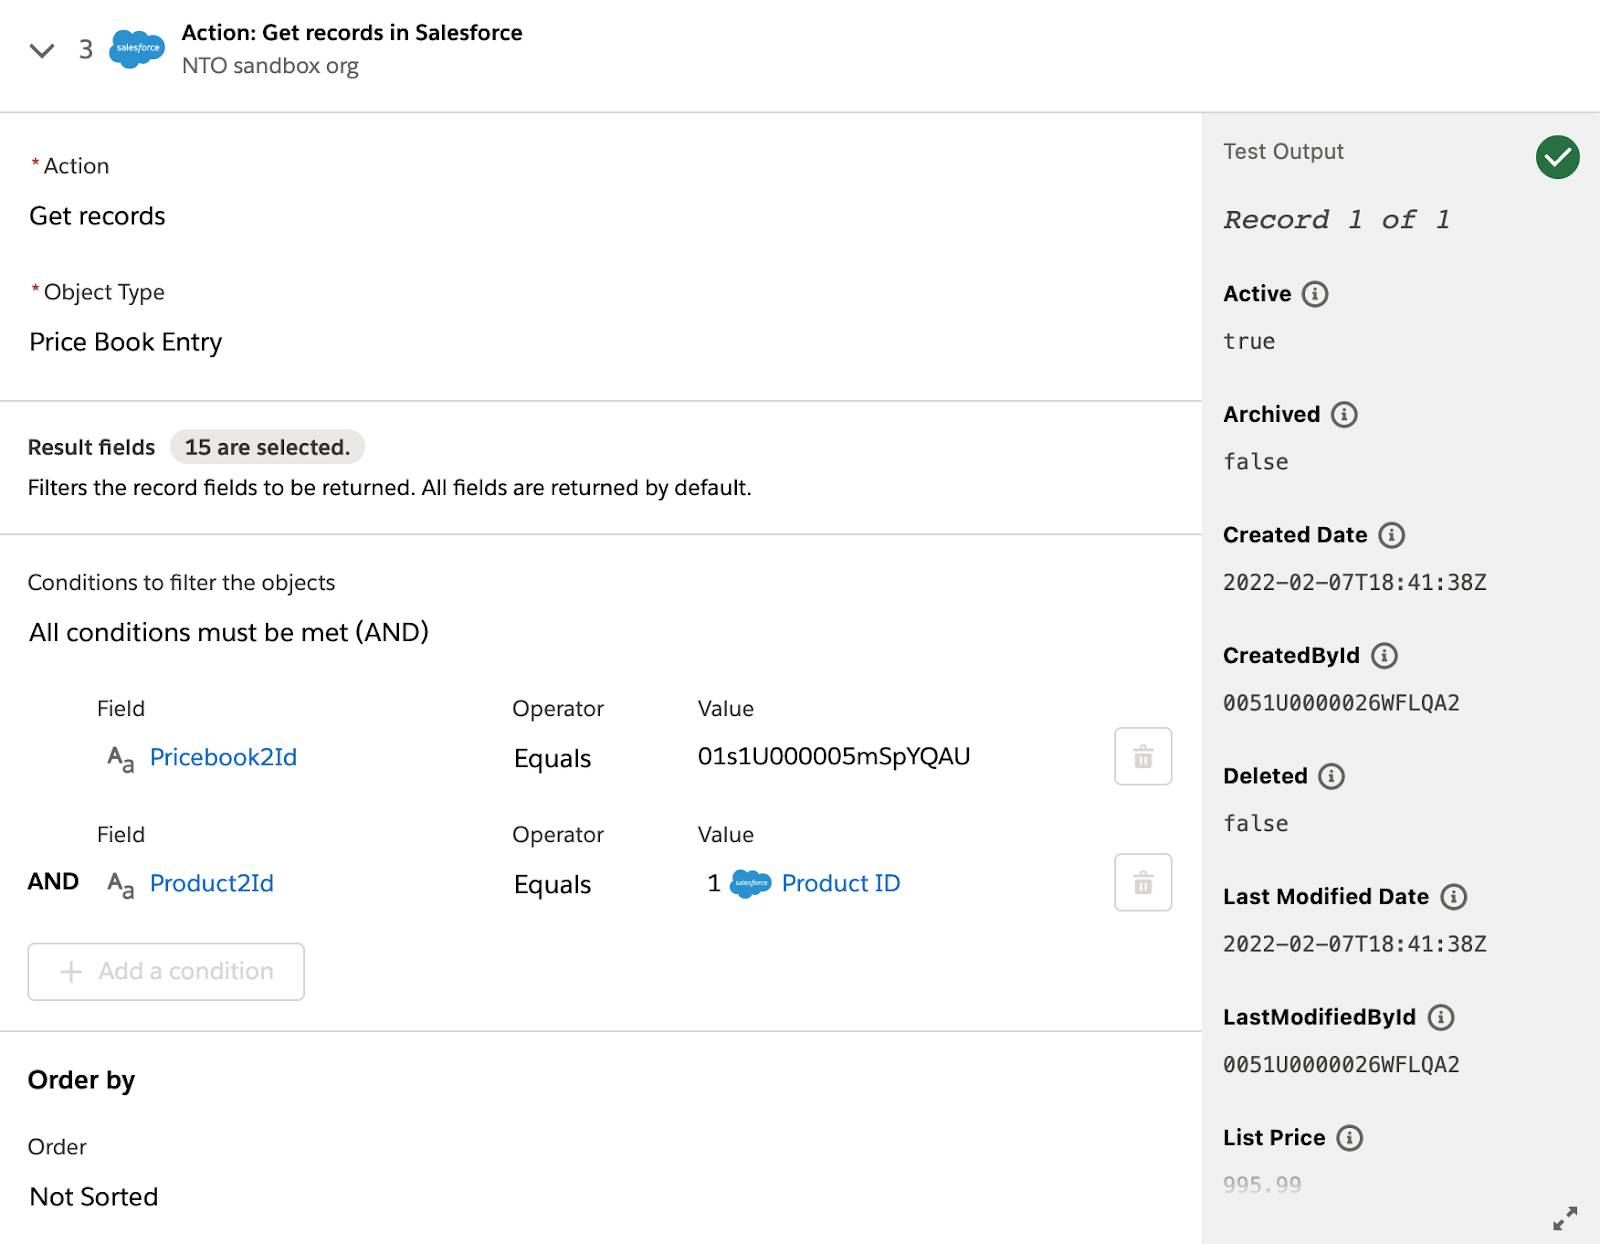Select the LastModifiedById value 0051U0000026WFLQA2
Image resolution: width=1600 pixels, height=1244 pixels.
tap(1341, 1064)
